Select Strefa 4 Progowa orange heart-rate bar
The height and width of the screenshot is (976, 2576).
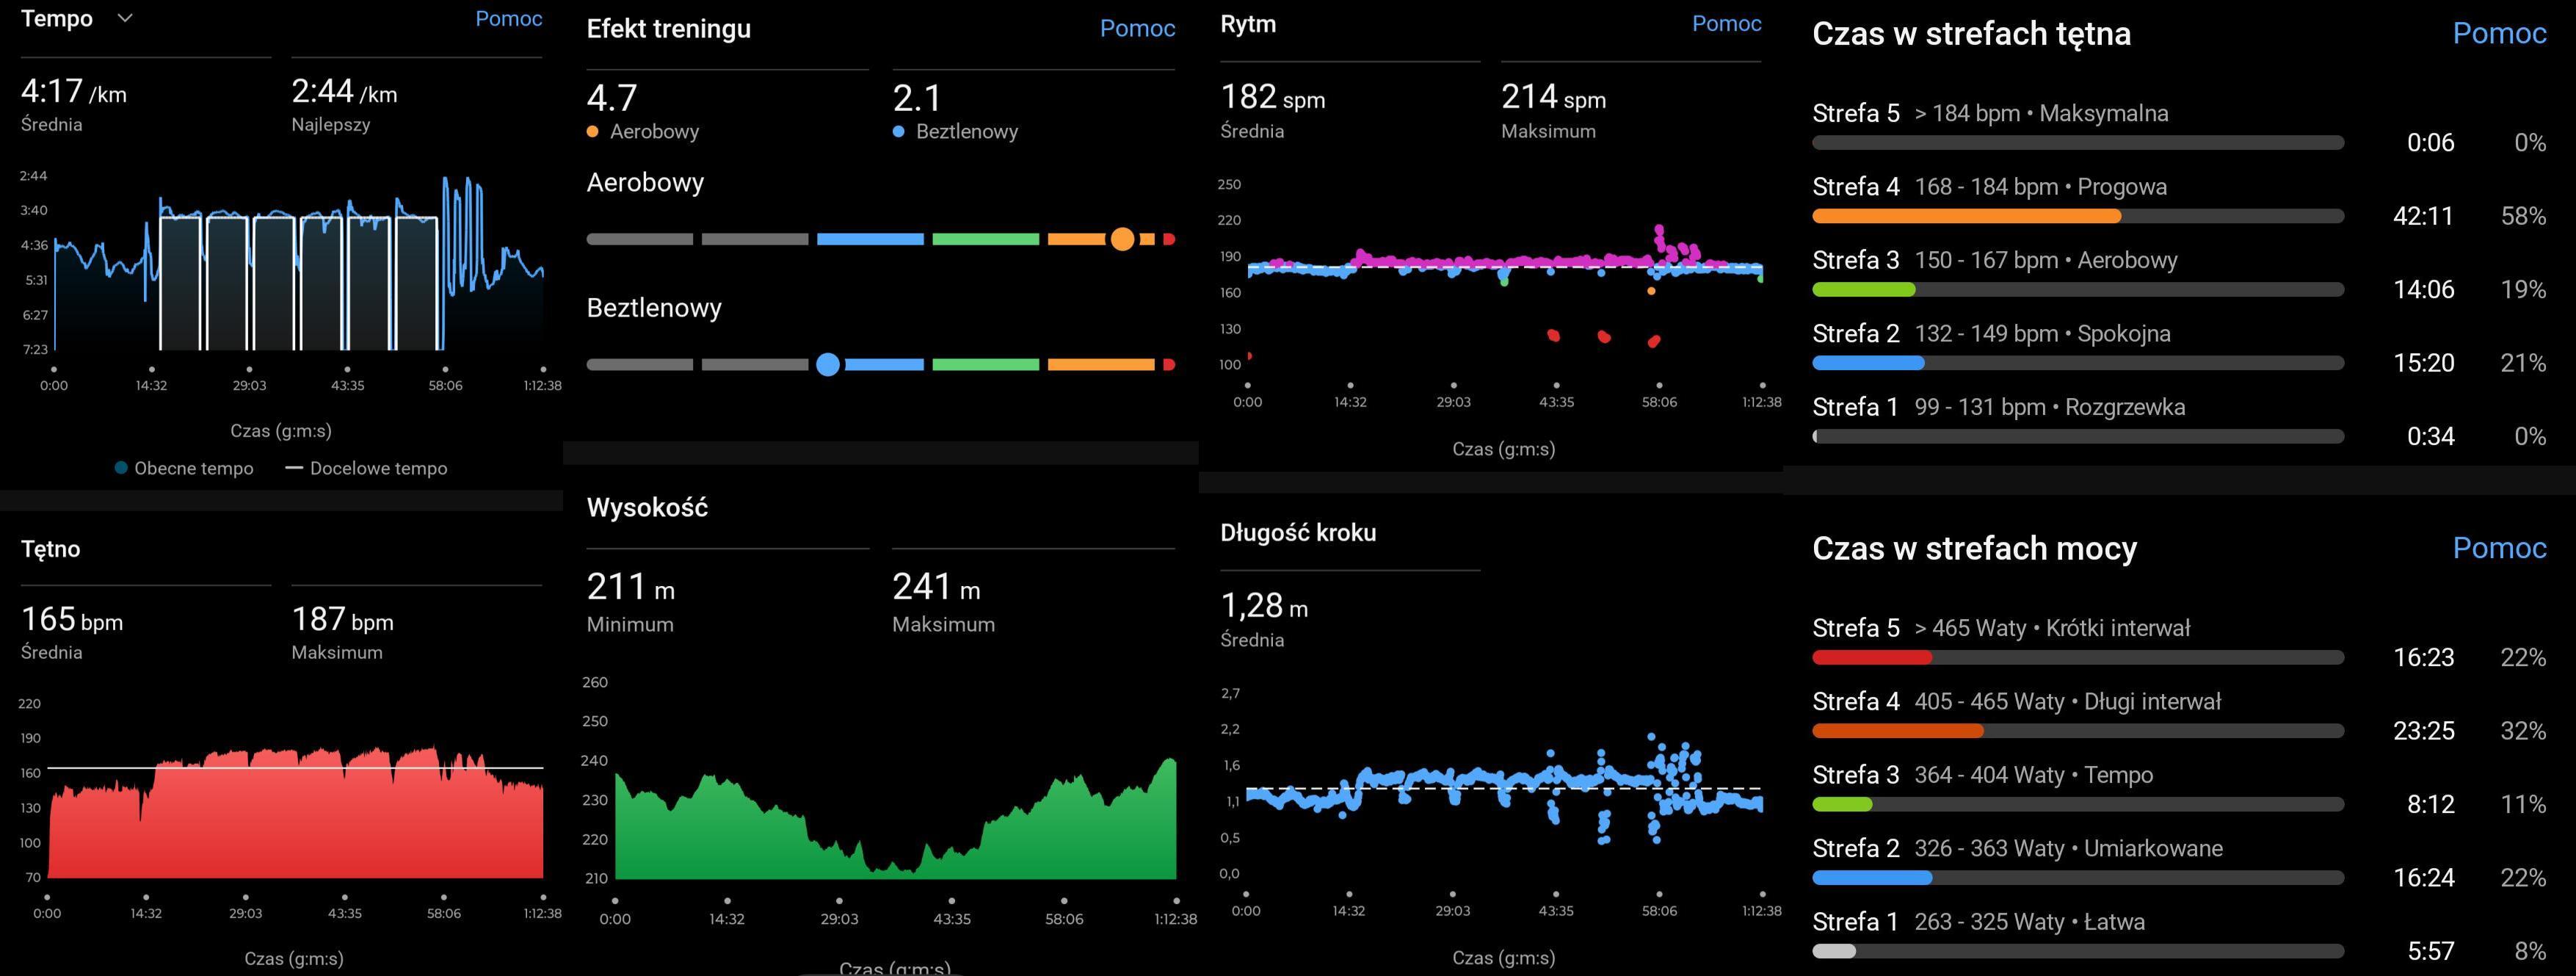(x=1965, y=216)
